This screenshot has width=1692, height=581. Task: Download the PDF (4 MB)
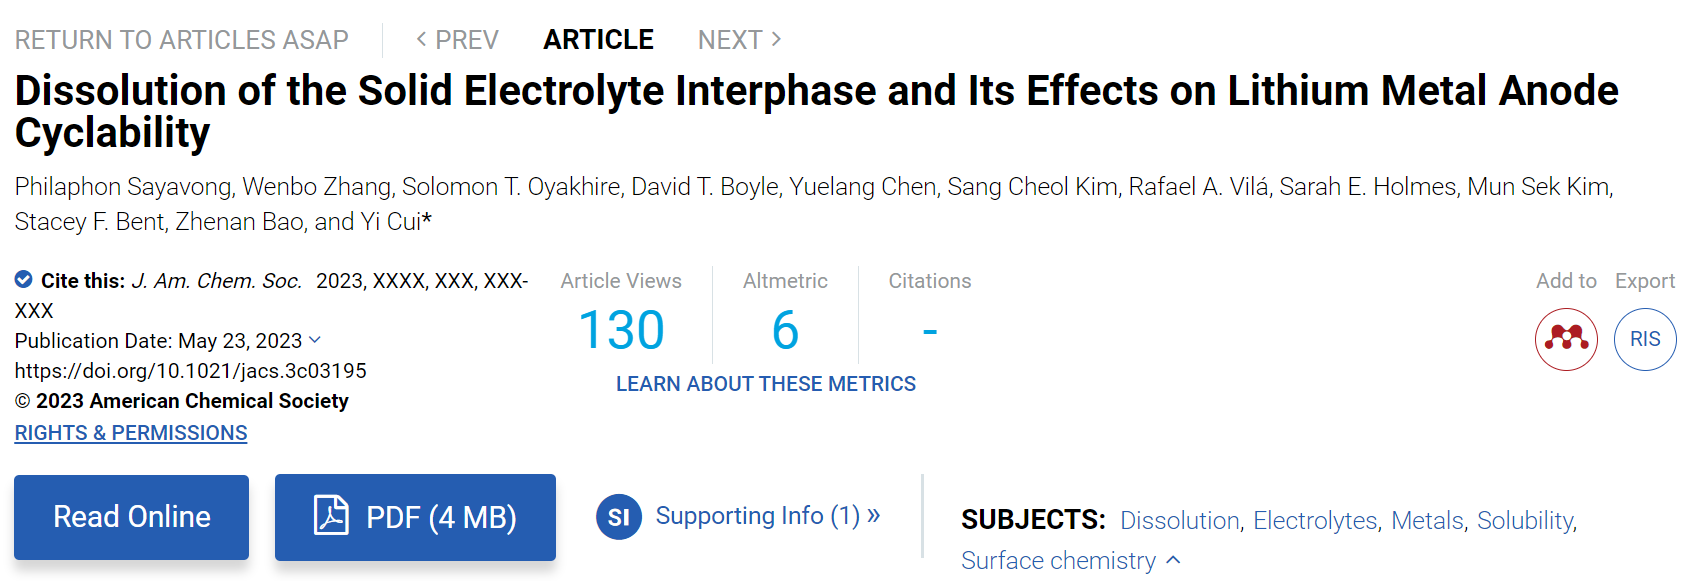click(x=415, y=517)
